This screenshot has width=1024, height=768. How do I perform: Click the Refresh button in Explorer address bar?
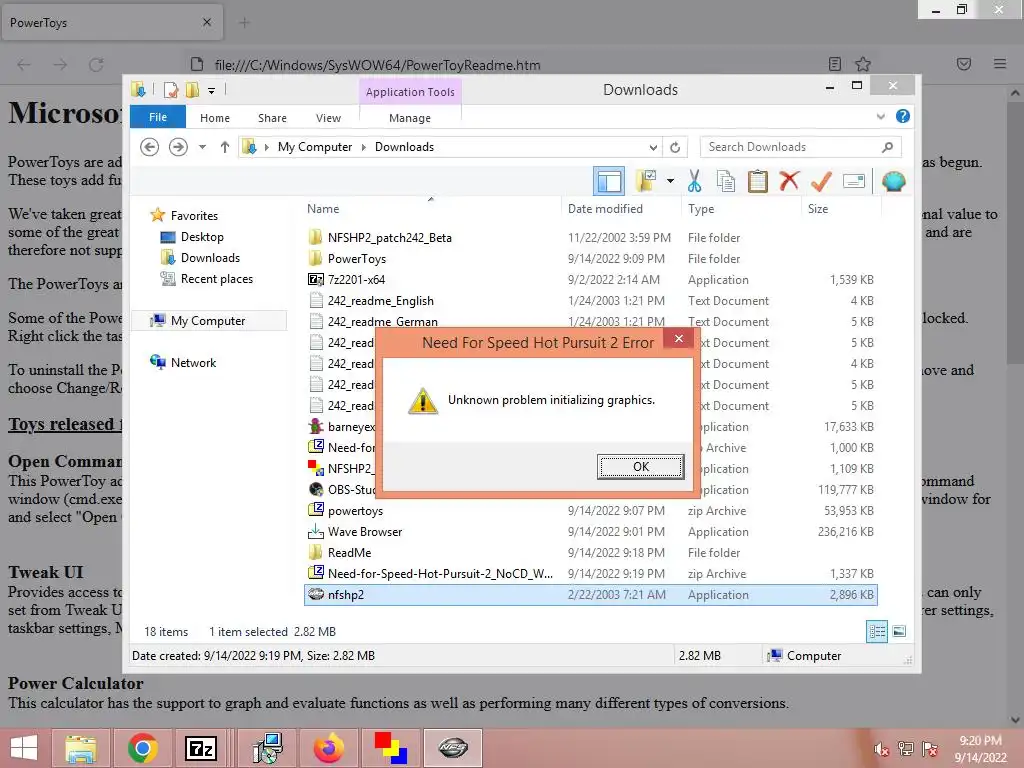click(x=675, y=148)
